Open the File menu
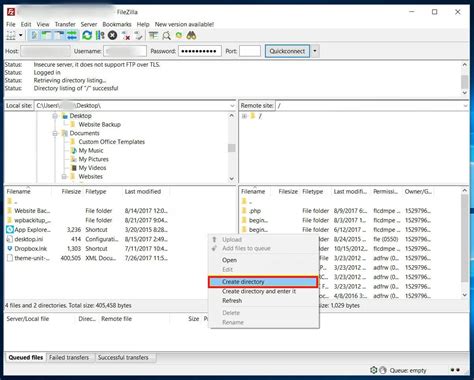Screen dimensions: 474x380 pos(11,24)
